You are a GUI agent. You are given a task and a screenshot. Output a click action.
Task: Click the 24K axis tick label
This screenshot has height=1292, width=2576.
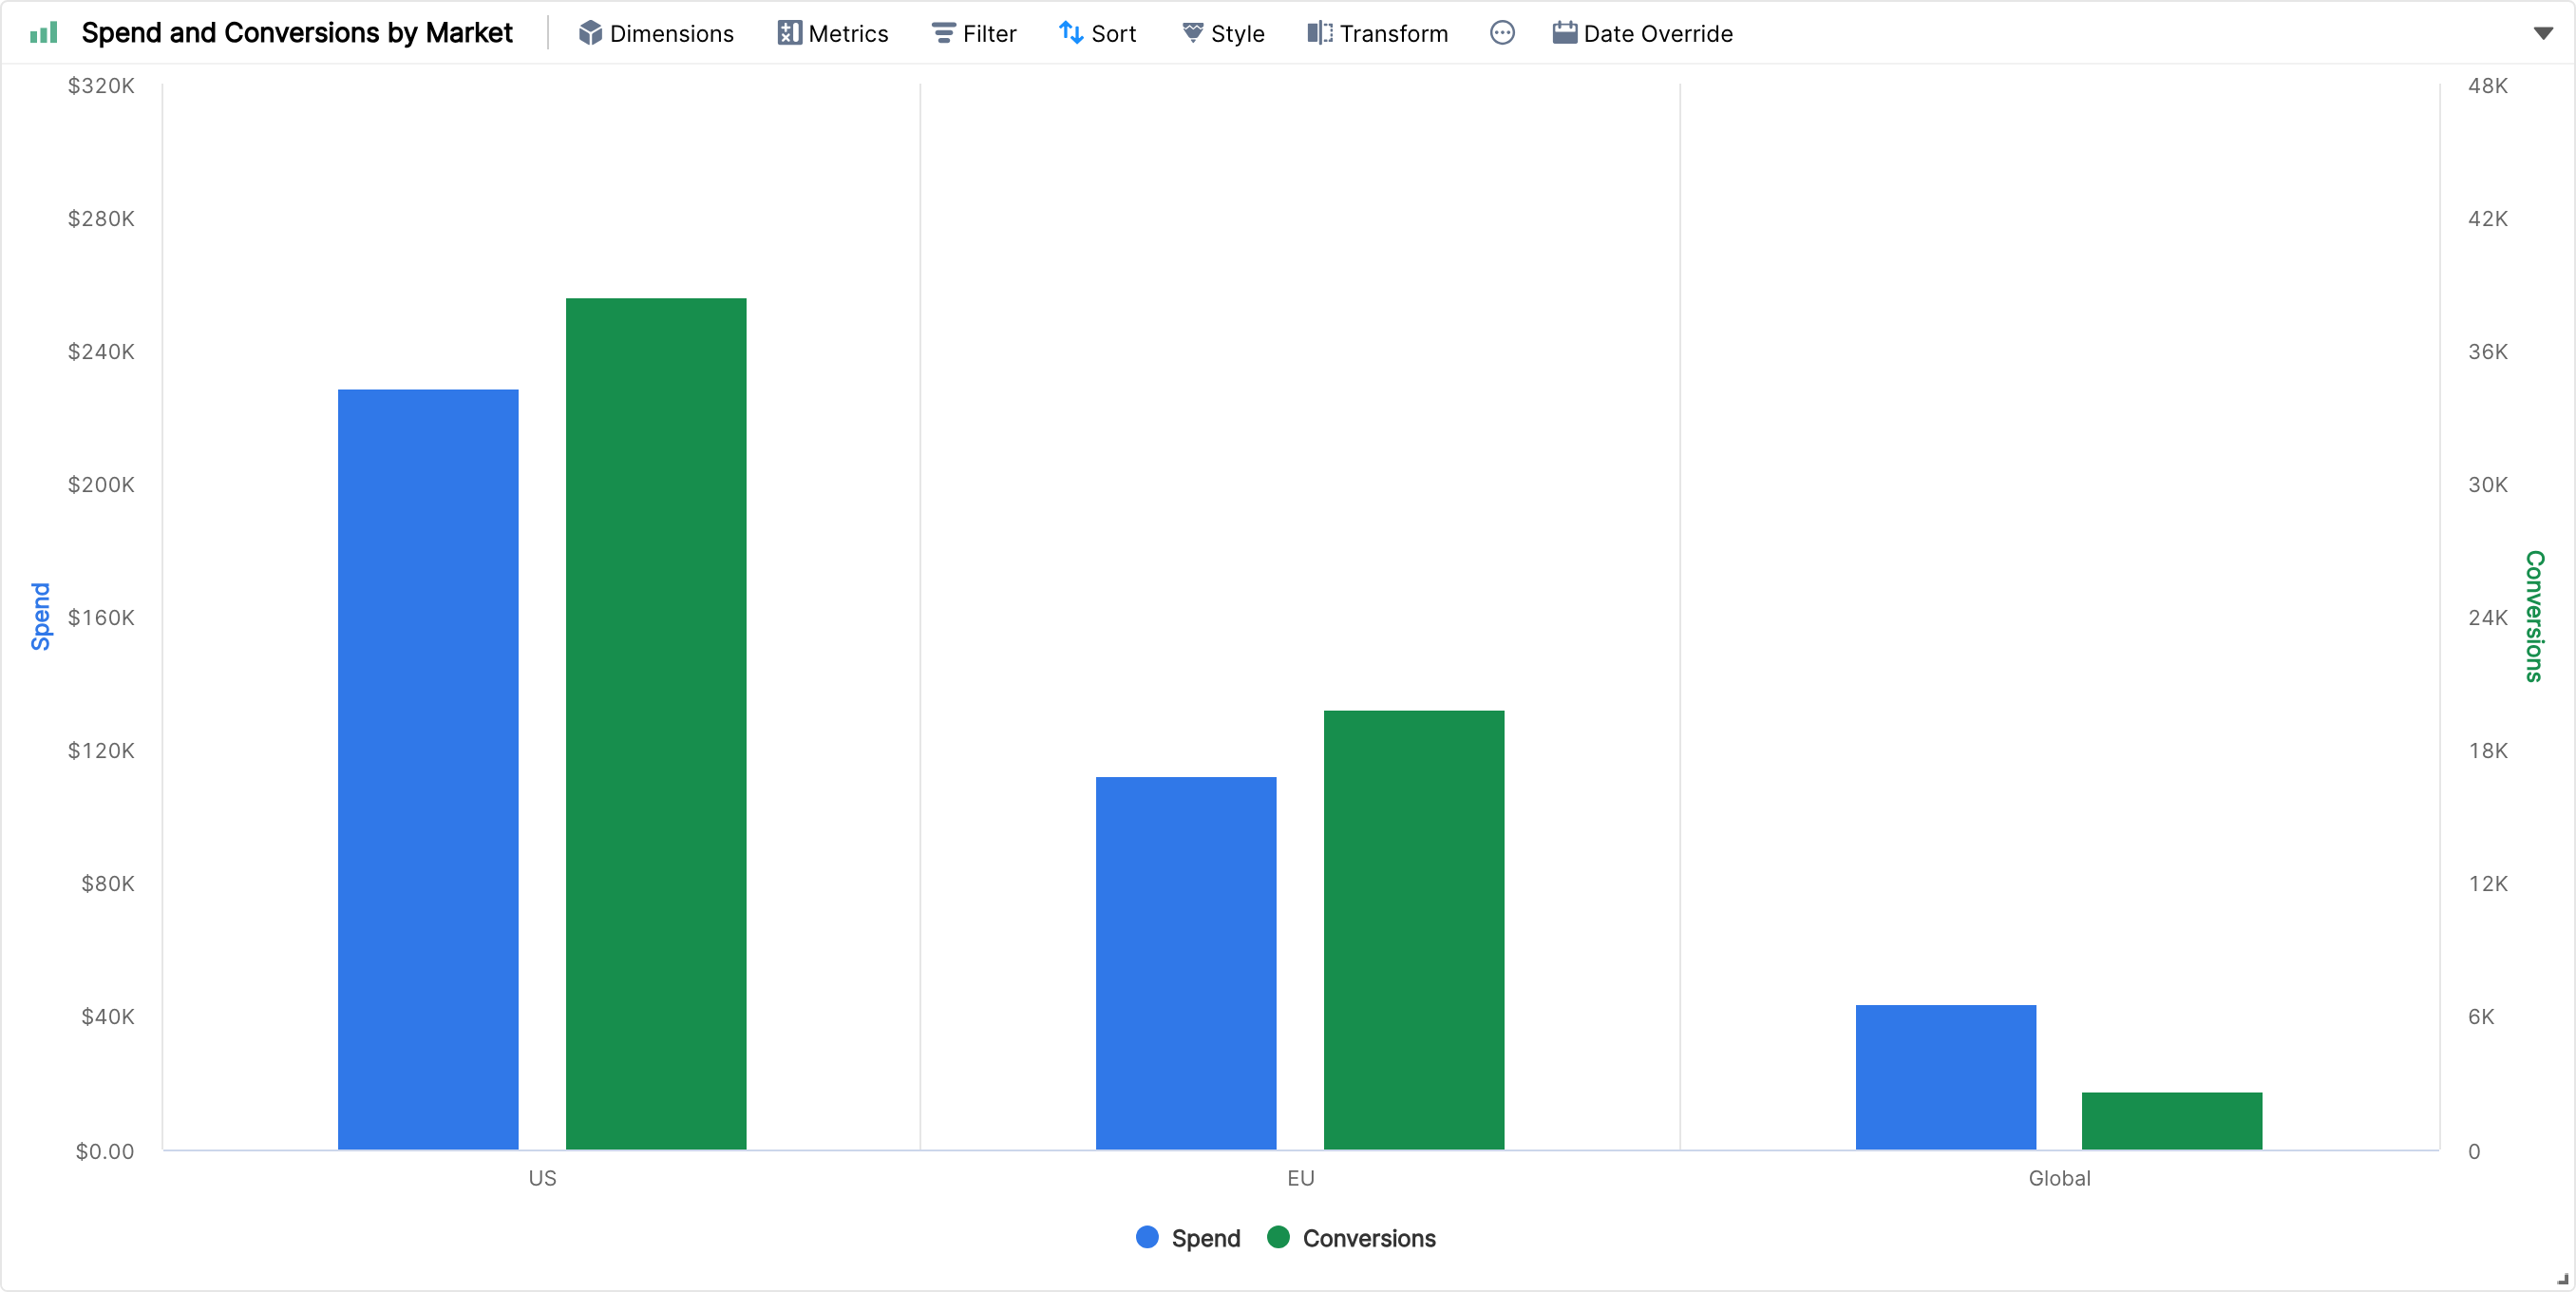click(x=2488, y=618)
